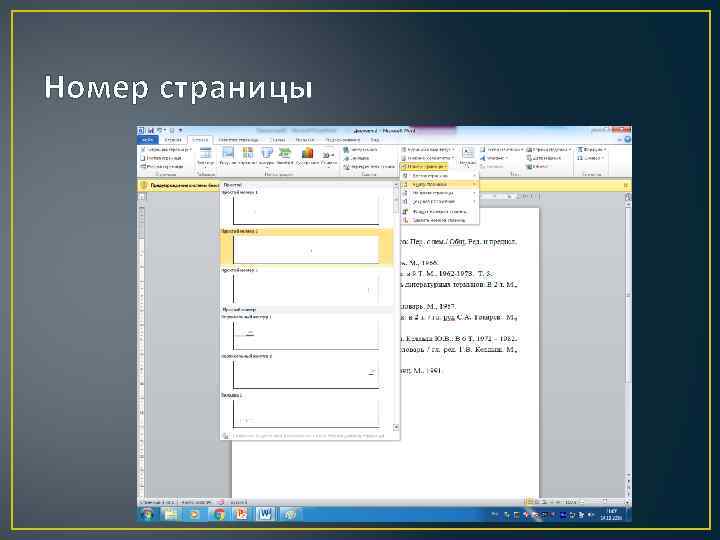
Task: Open the Фигуры (Shapes) gallery
Action: (x=266, y=156)
